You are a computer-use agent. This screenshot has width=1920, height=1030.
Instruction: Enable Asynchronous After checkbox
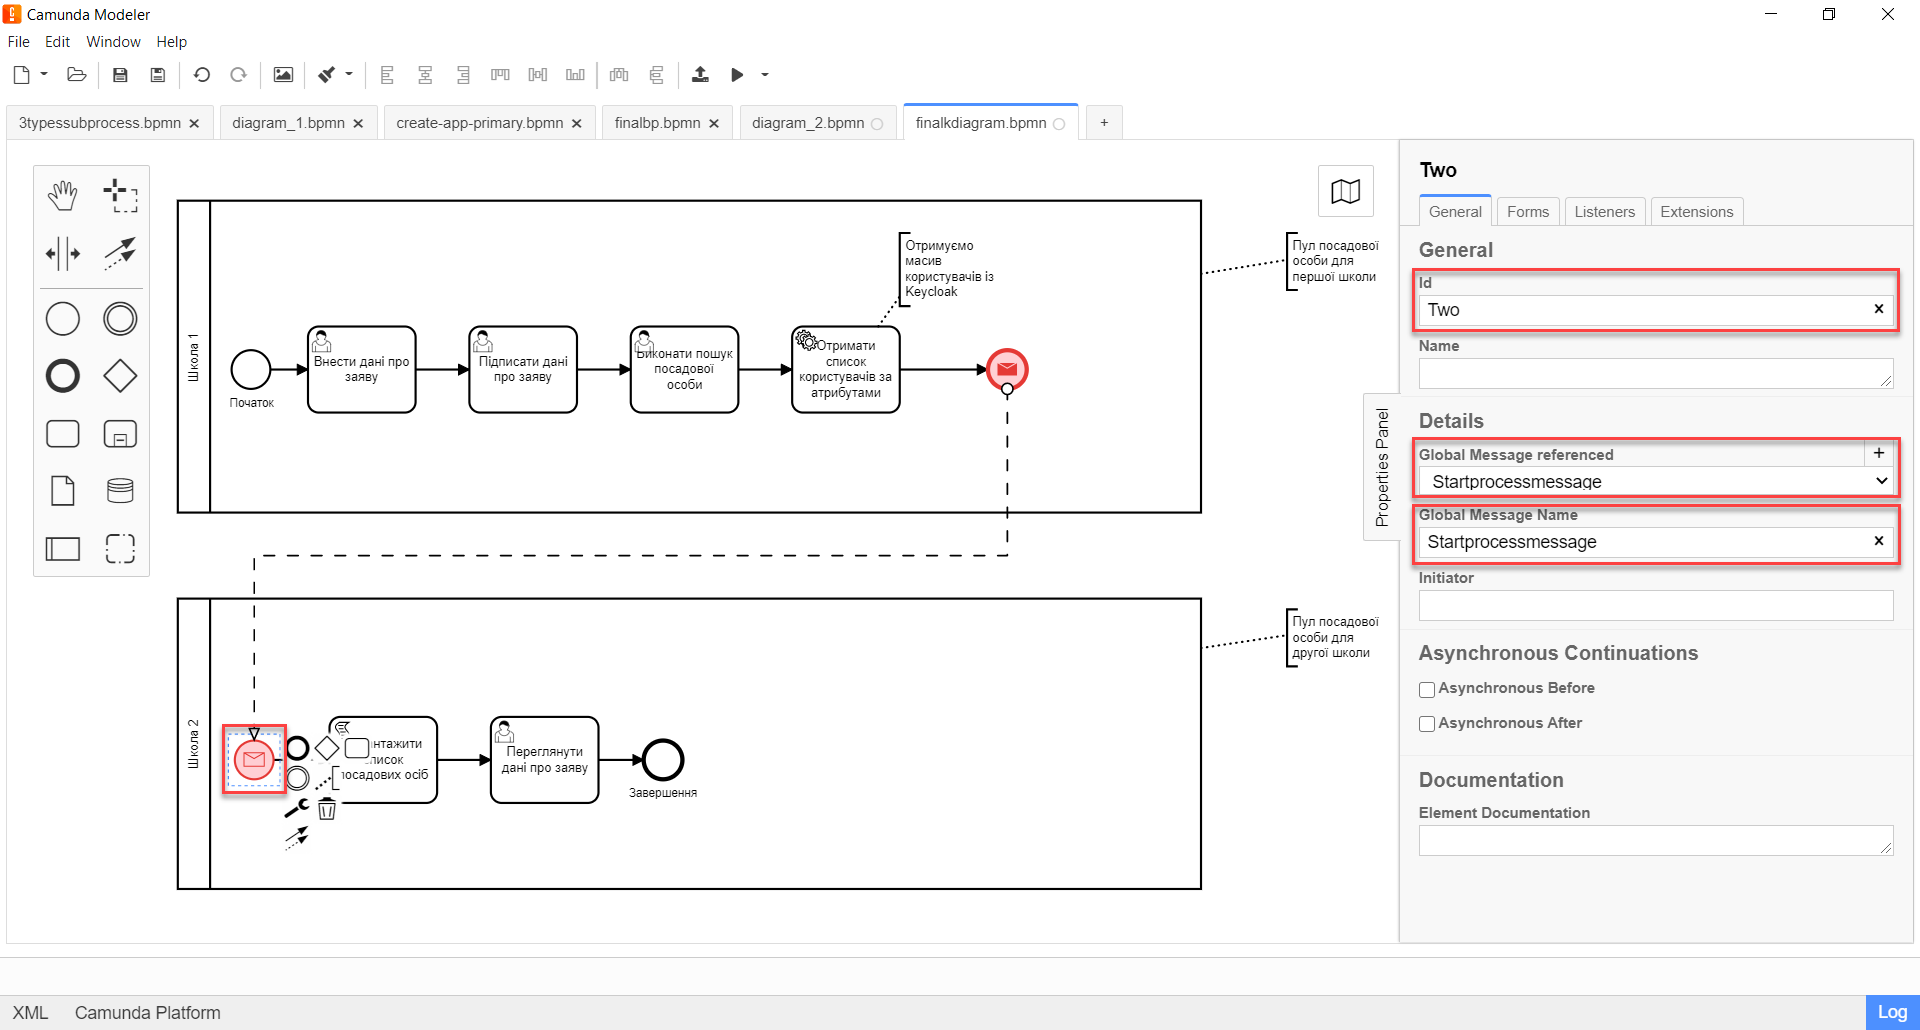pyautogui.click(x=1427, y=724)
